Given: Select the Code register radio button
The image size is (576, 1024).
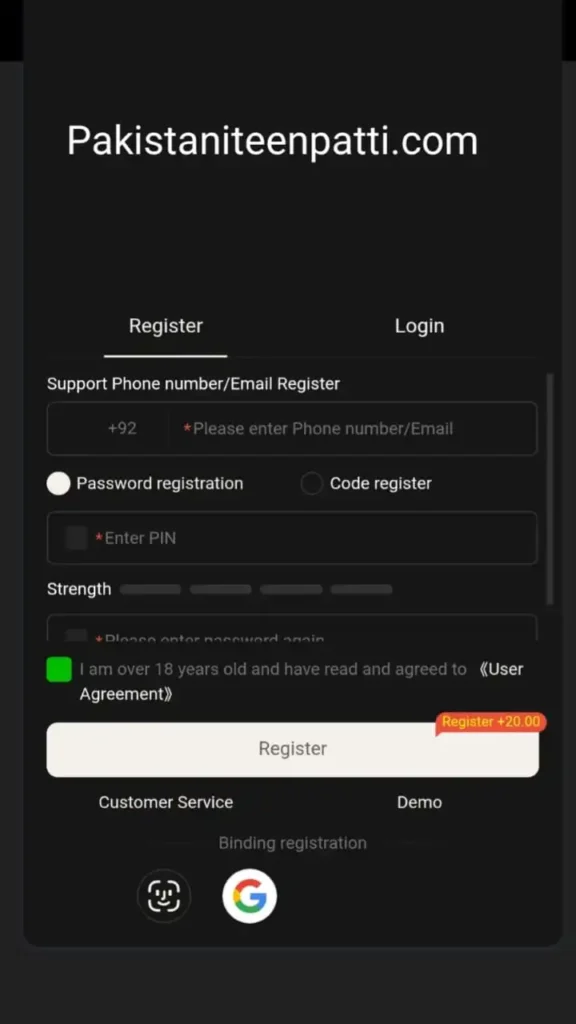Looking at the screenshot, I should tap(312, 483).
